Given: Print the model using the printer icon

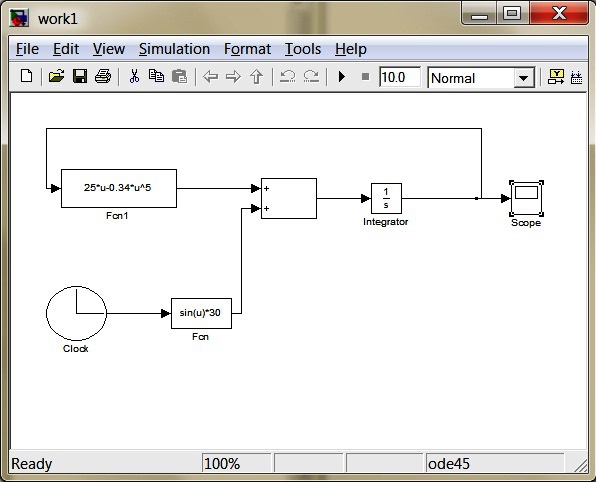Looking at the screenshot, I should (103, 76).
